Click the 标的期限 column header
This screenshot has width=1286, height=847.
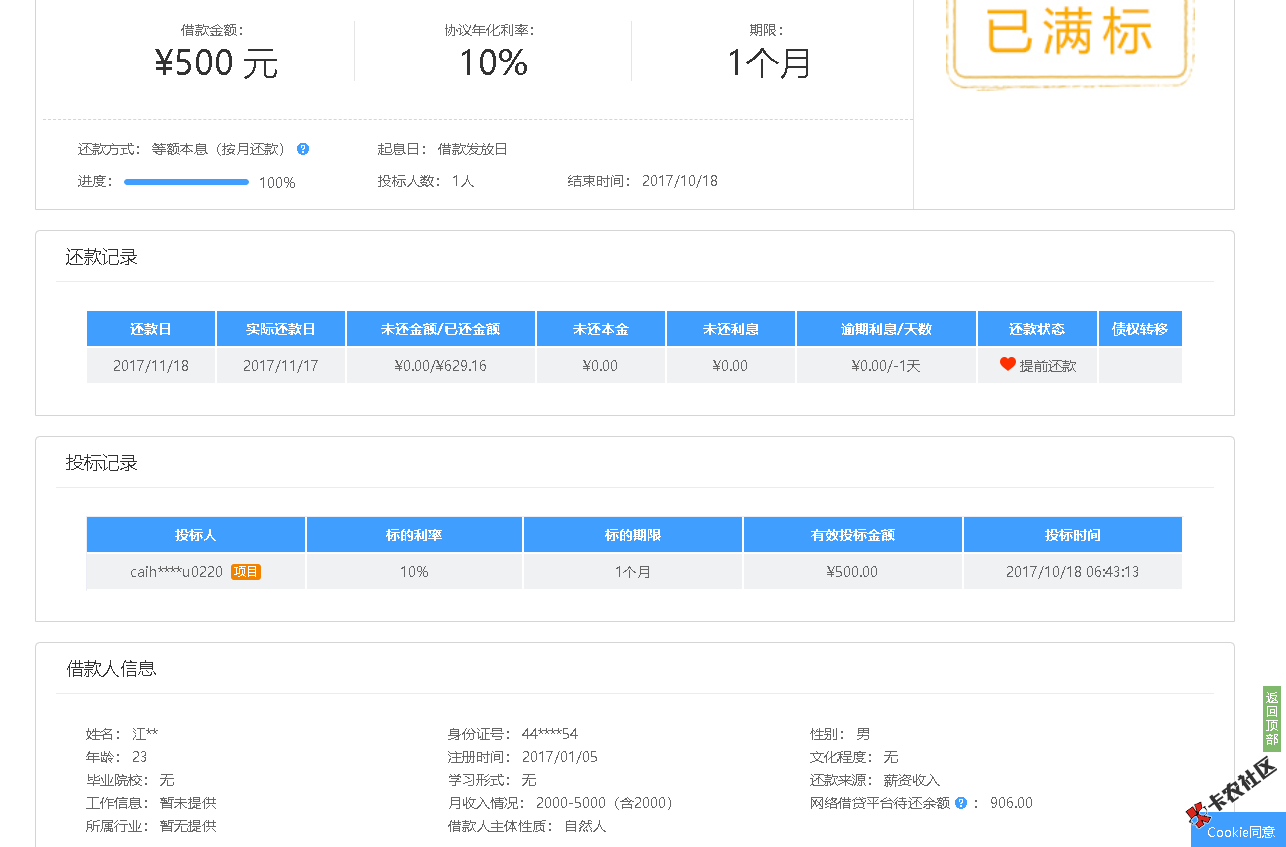[x=633, y=535]
